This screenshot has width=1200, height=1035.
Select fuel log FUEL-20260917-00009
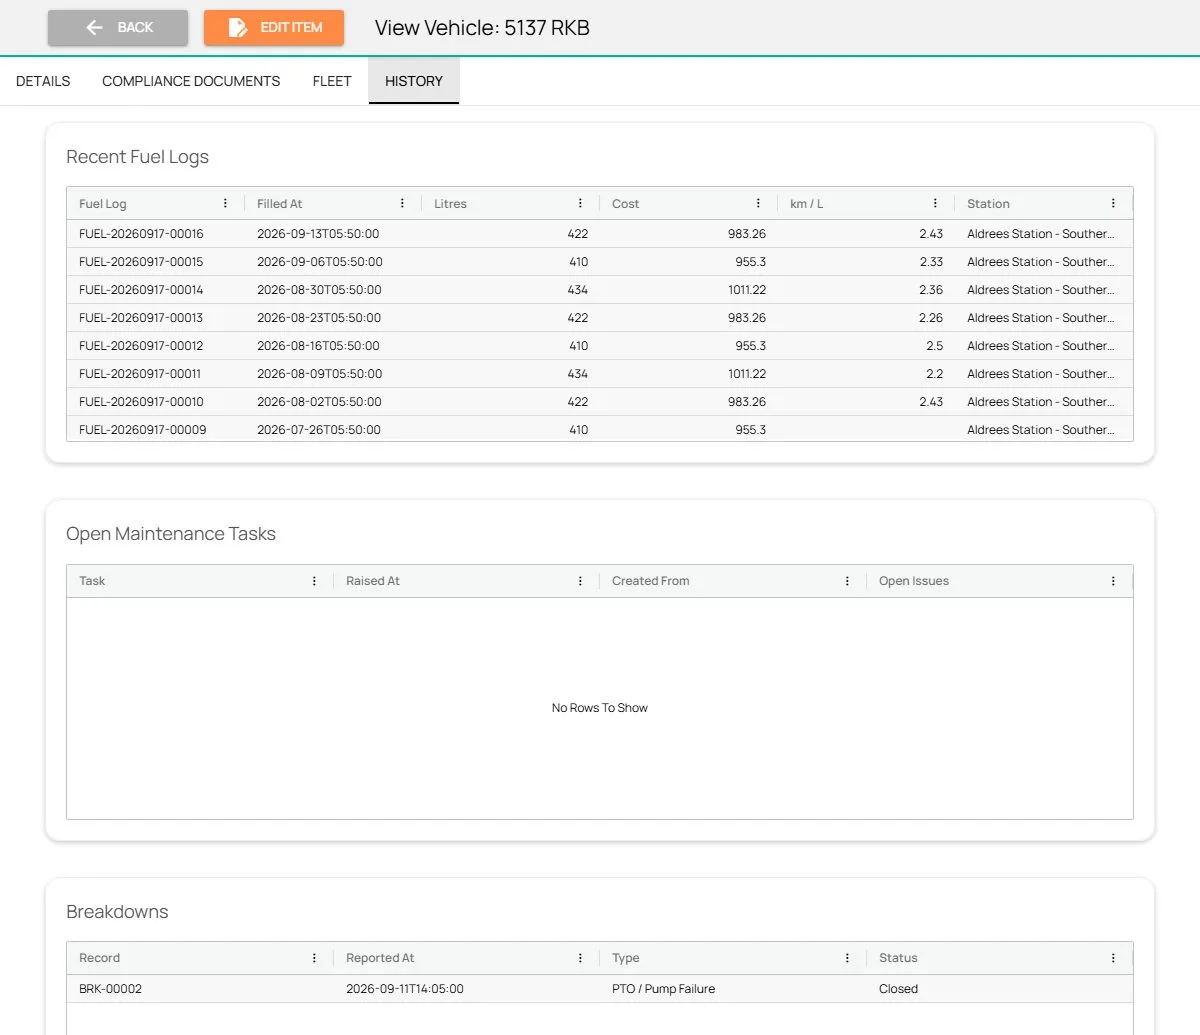tap(142, 430)
